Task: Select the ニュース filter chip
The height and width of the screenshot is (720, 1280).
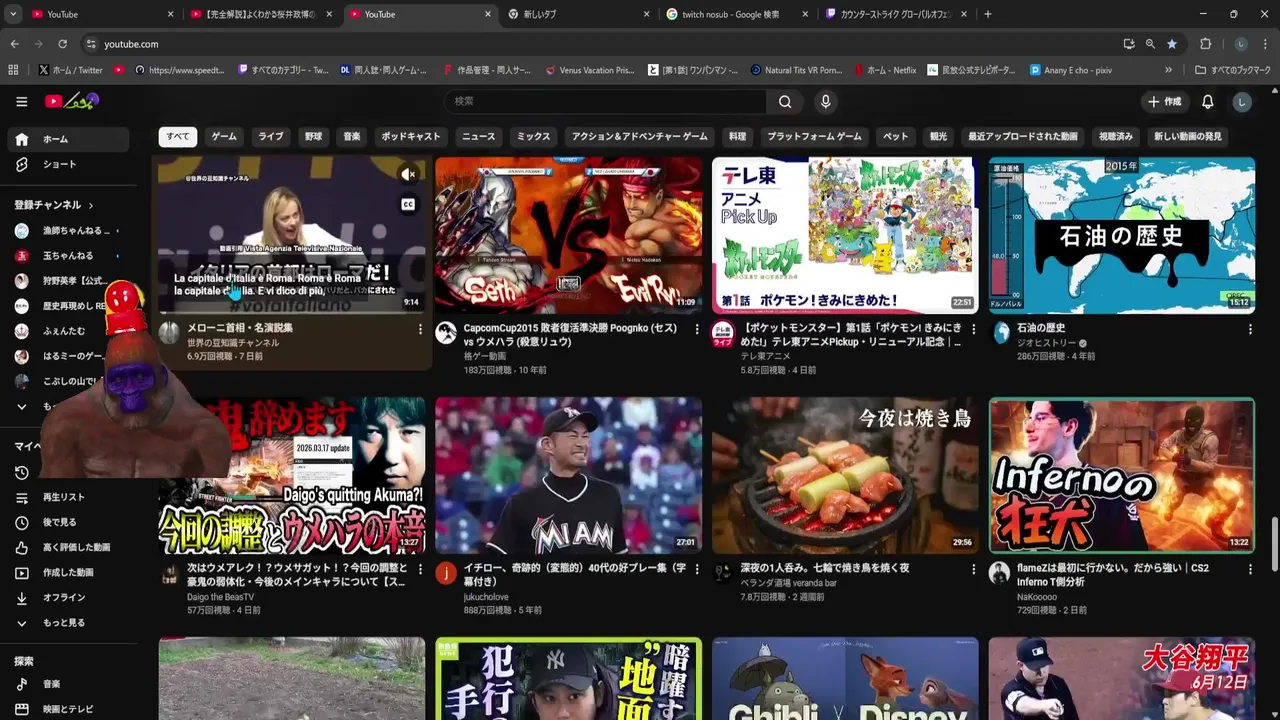Action: click(478, 136)
